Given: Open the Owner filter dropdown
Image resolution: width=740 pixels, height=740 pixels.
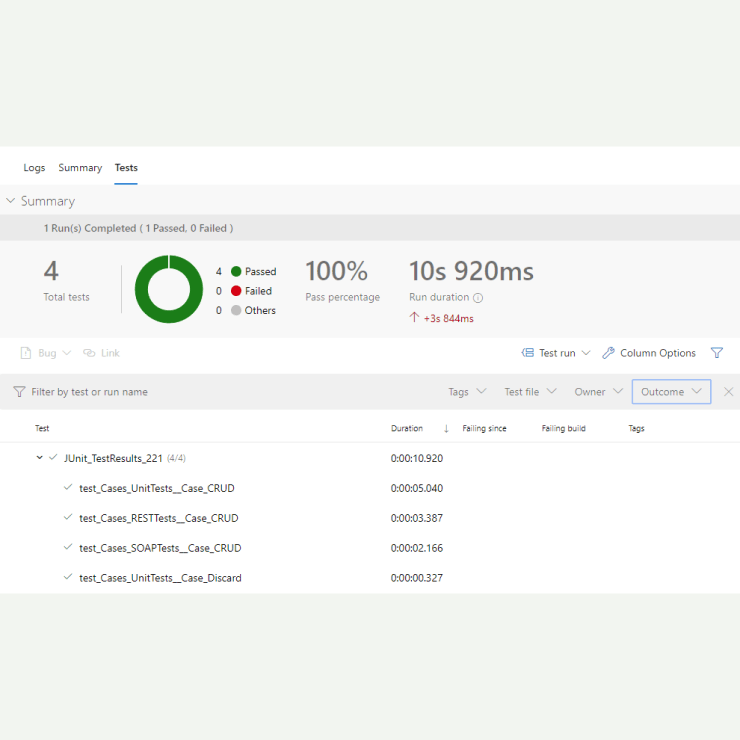Looking at the screenshot, I should click(598, 392).
